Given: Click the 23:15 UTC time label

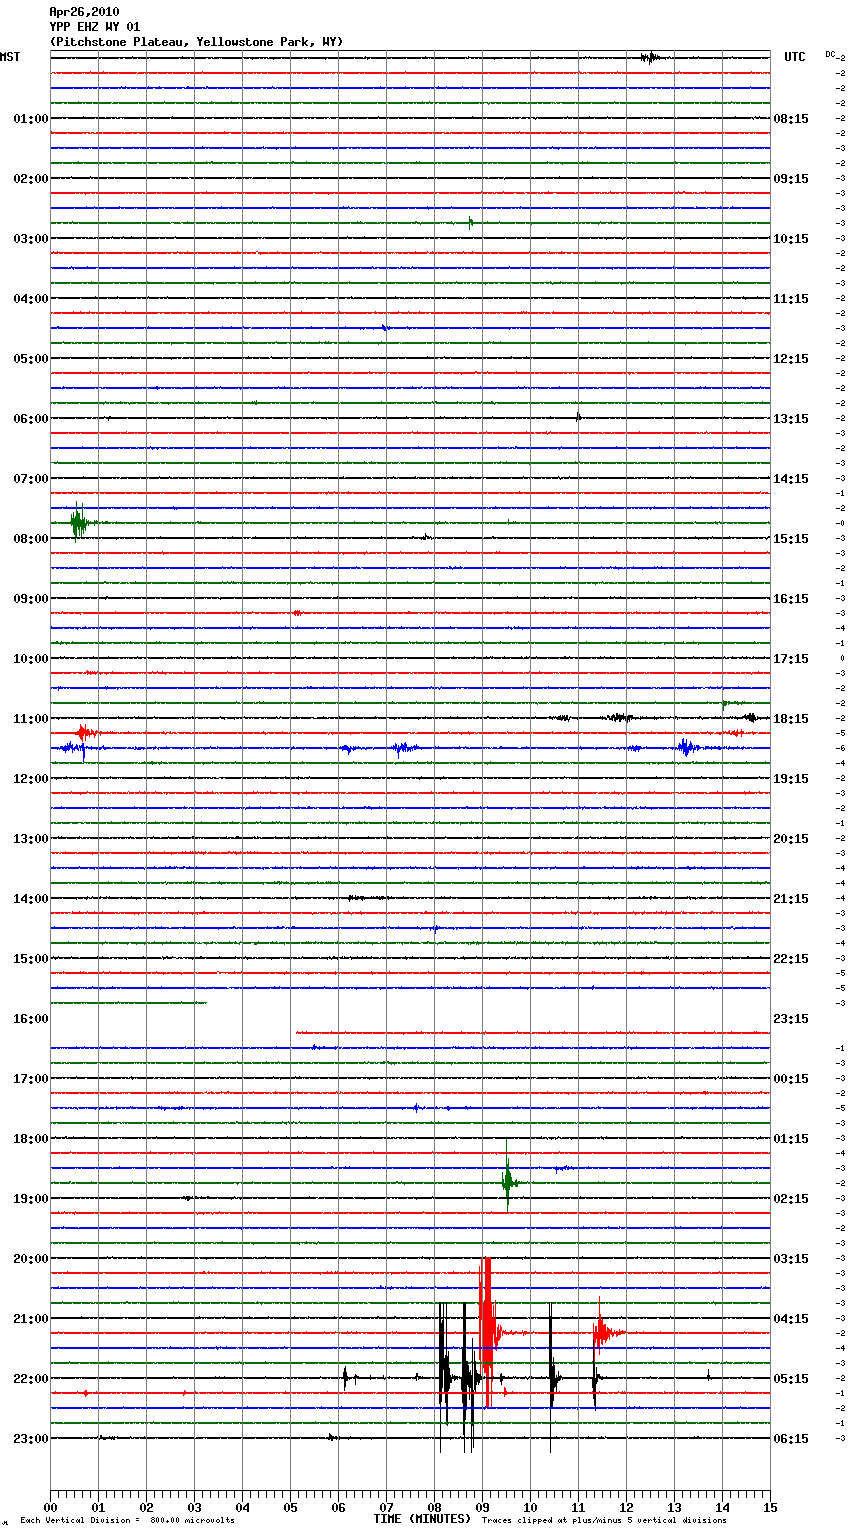Looking at the screenshot, I should (791, 1019).
